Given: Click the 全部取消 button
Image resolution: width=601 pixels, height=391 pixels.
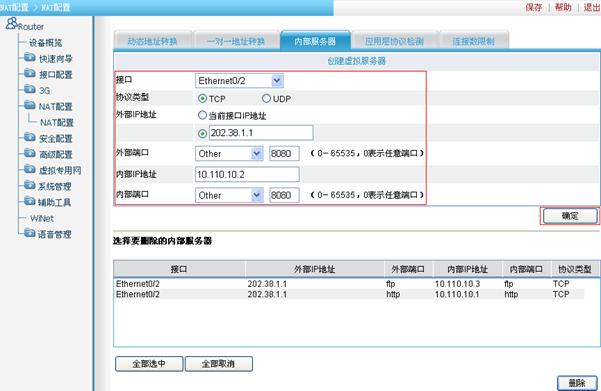Looking at the screenshot, I should 218,363.
